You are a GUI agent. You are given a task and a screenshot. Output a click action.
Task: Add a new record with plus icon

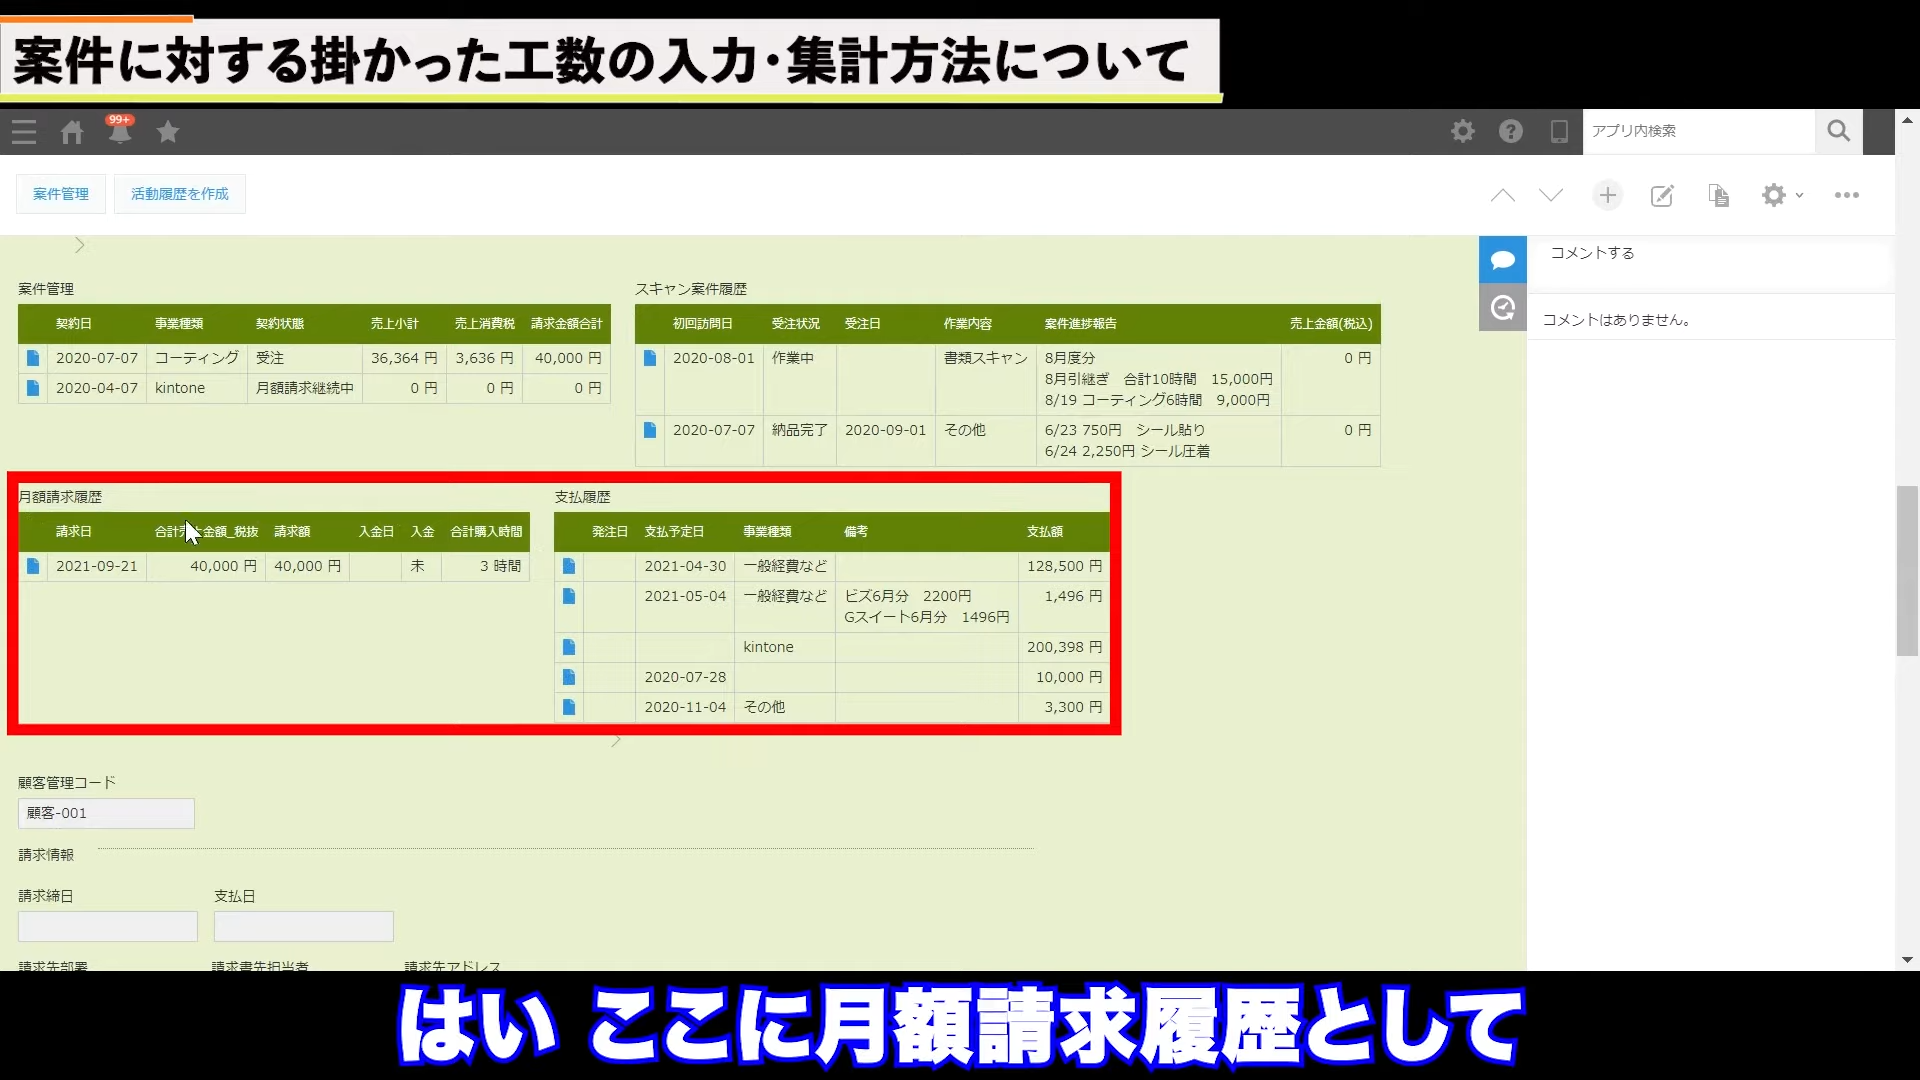[x=1607, y=195]
